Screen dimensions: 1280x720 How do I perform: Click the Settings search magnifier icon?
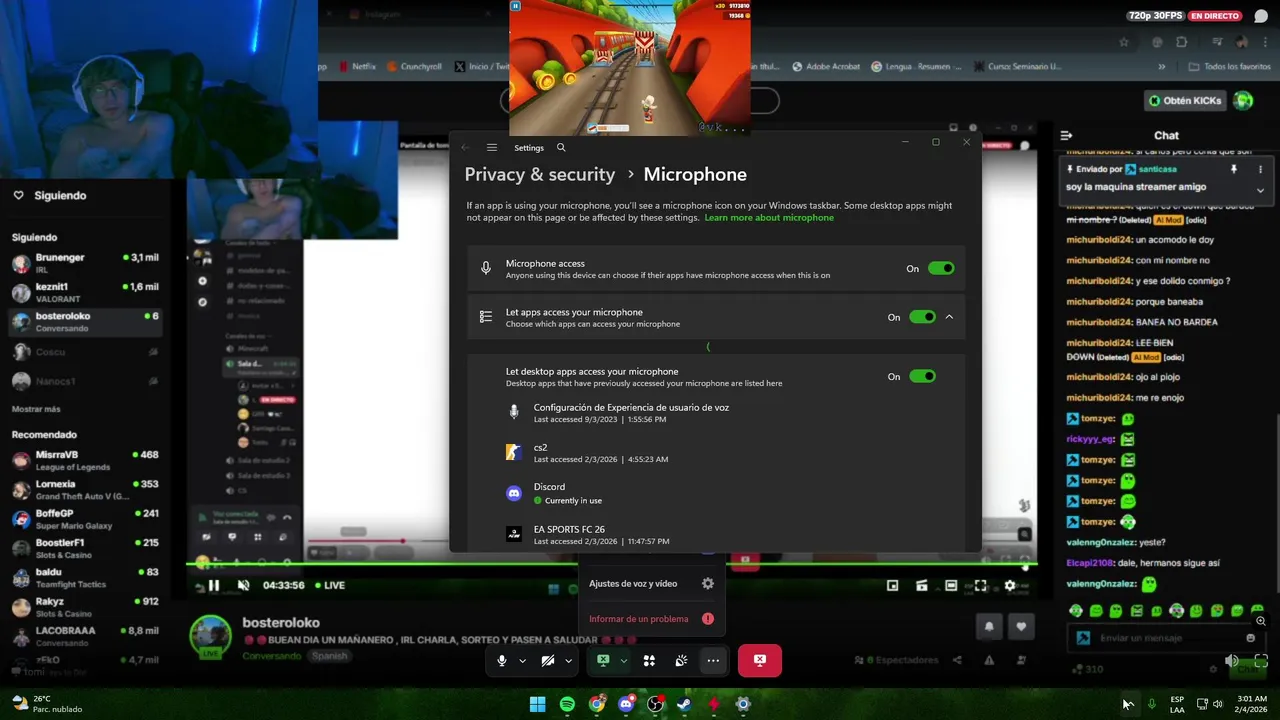click(561, 147)
